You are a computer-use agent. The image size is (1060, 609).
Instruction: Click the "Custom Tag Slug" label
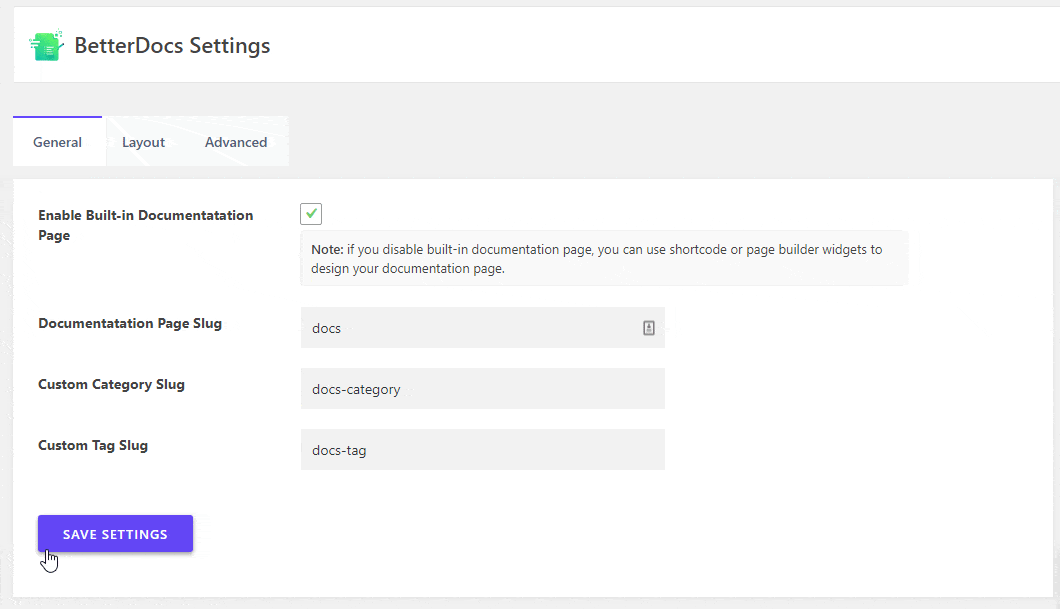point(93,444)
